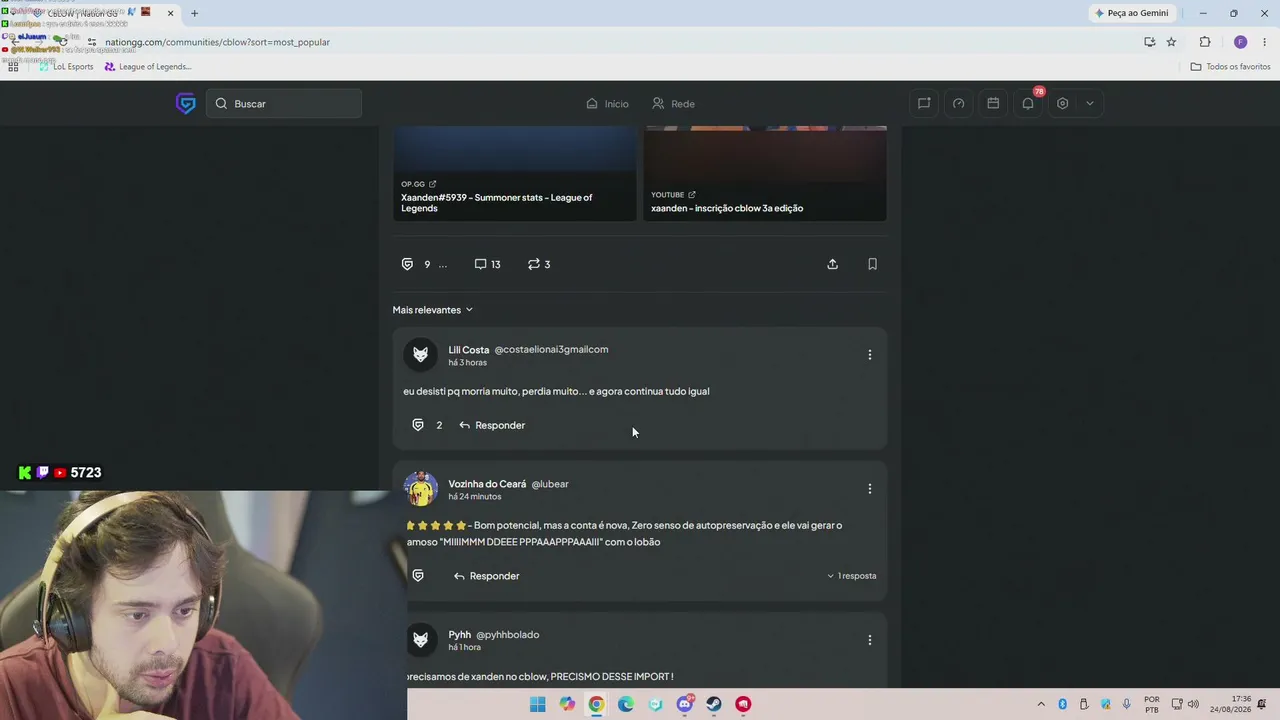
Task: Open more reactions ellipsis beside 9 likes
Action: 443,265
